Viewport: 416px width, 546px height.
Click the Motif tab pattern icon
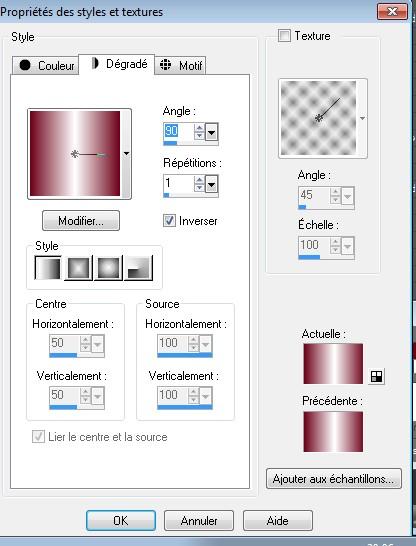pyautogui.click(x=165, y=64)
